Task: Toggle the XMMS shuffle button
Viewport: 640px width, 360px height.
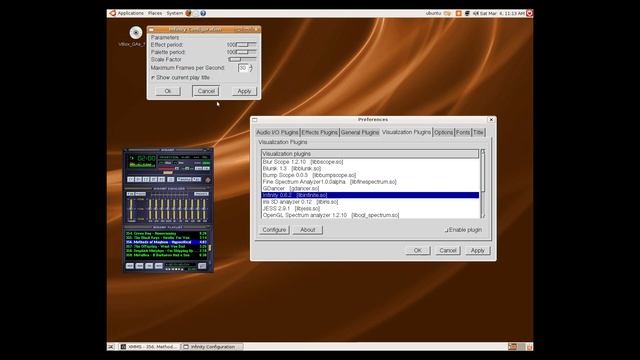Action: coord(184,180)
